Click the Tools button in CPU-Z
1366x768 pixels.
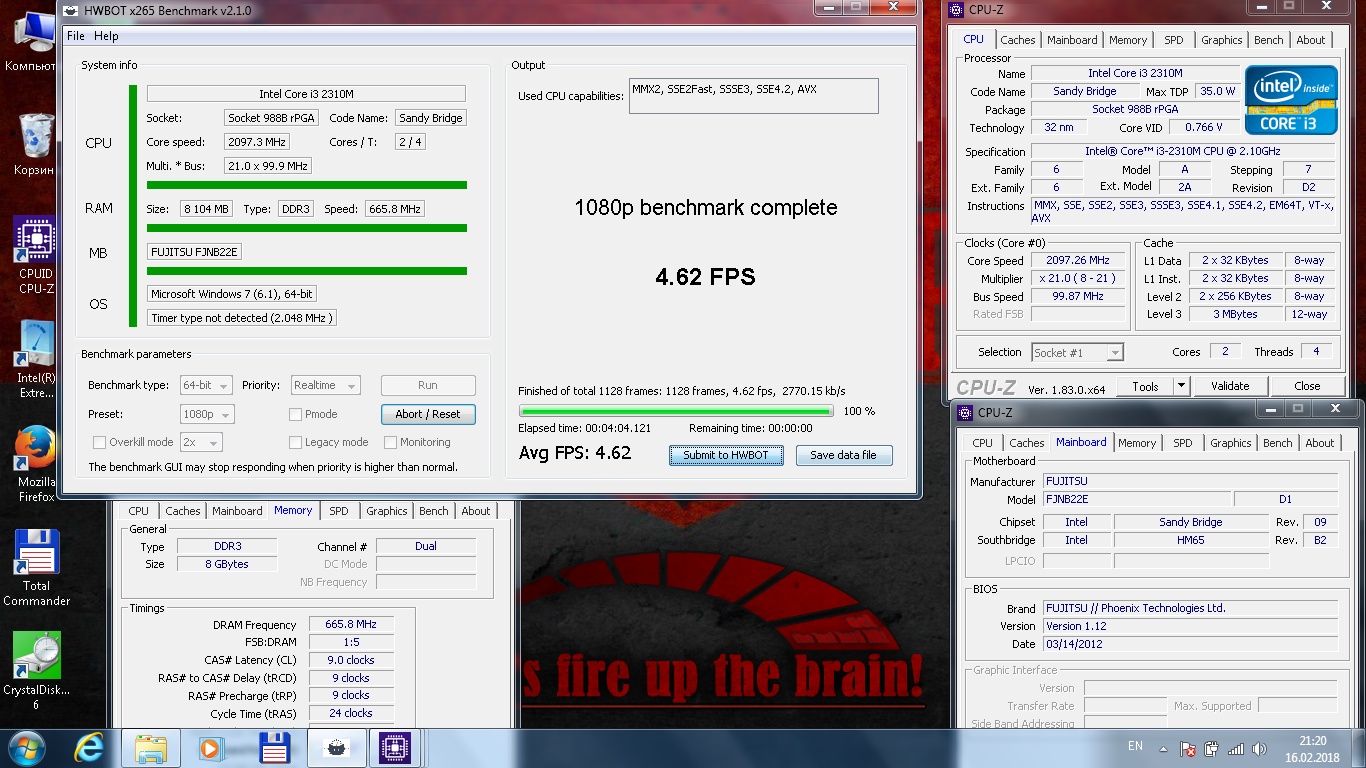pos(1146,386)
